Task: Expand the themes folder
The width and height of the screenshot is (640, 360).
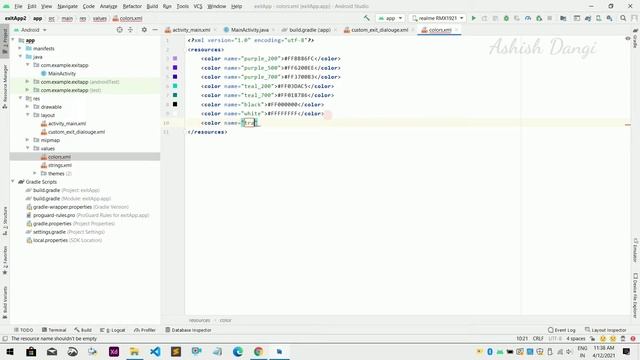Action: (x=35, y=173)
